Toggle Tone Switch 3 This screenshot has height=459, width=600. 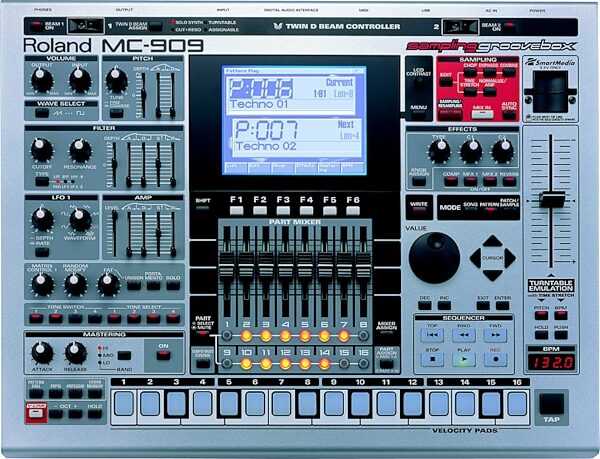click(x=75, y=318)
